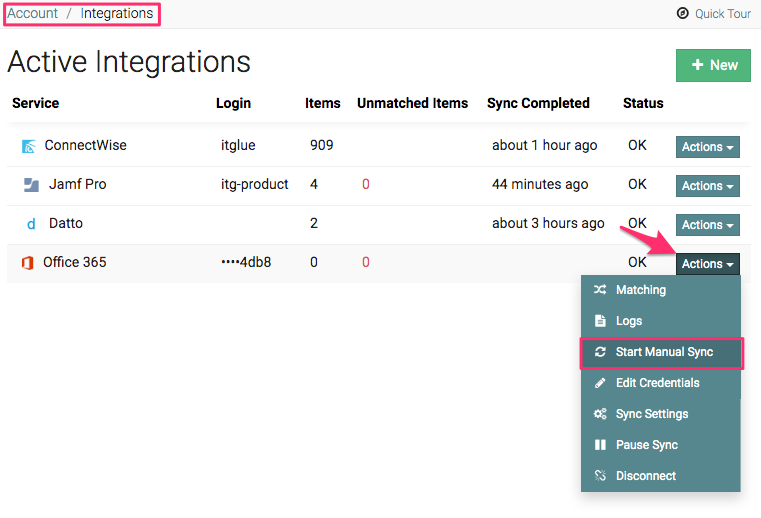Collapse the Office 365 Actions dropdown
Image resolution: width=761 pixels, height=518 pixels.
707,264
